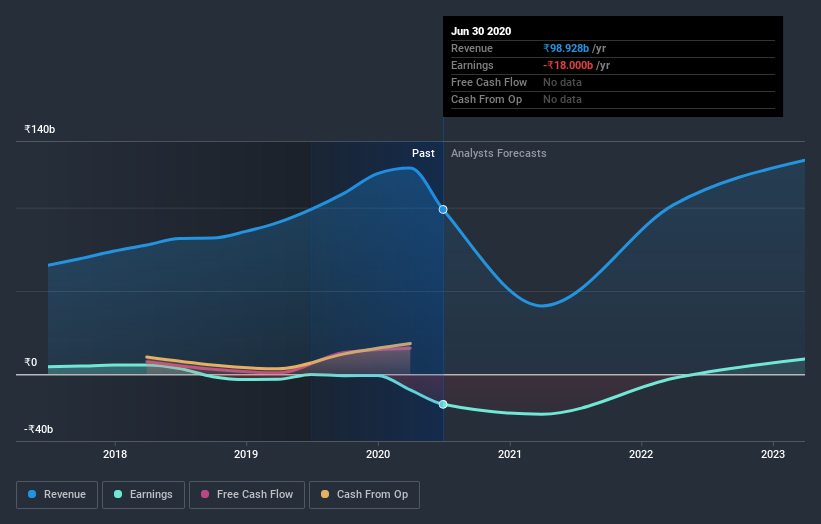This screenshot has height=524, width=821.
Task: Click the Revenue data point marker on the blue line
Action: [443, 209]
